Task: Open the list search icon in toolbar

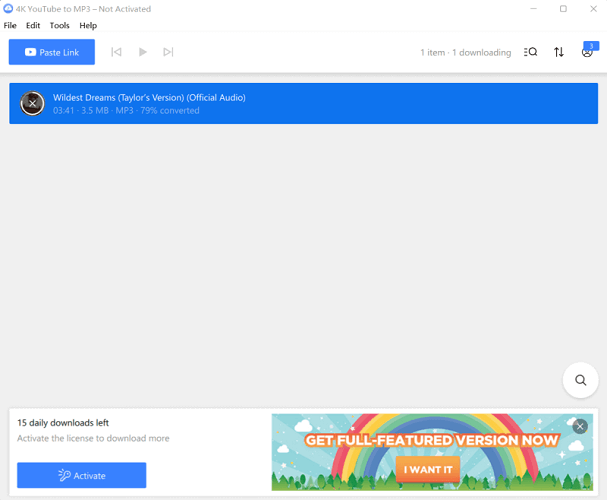Action: pos(530,52)
